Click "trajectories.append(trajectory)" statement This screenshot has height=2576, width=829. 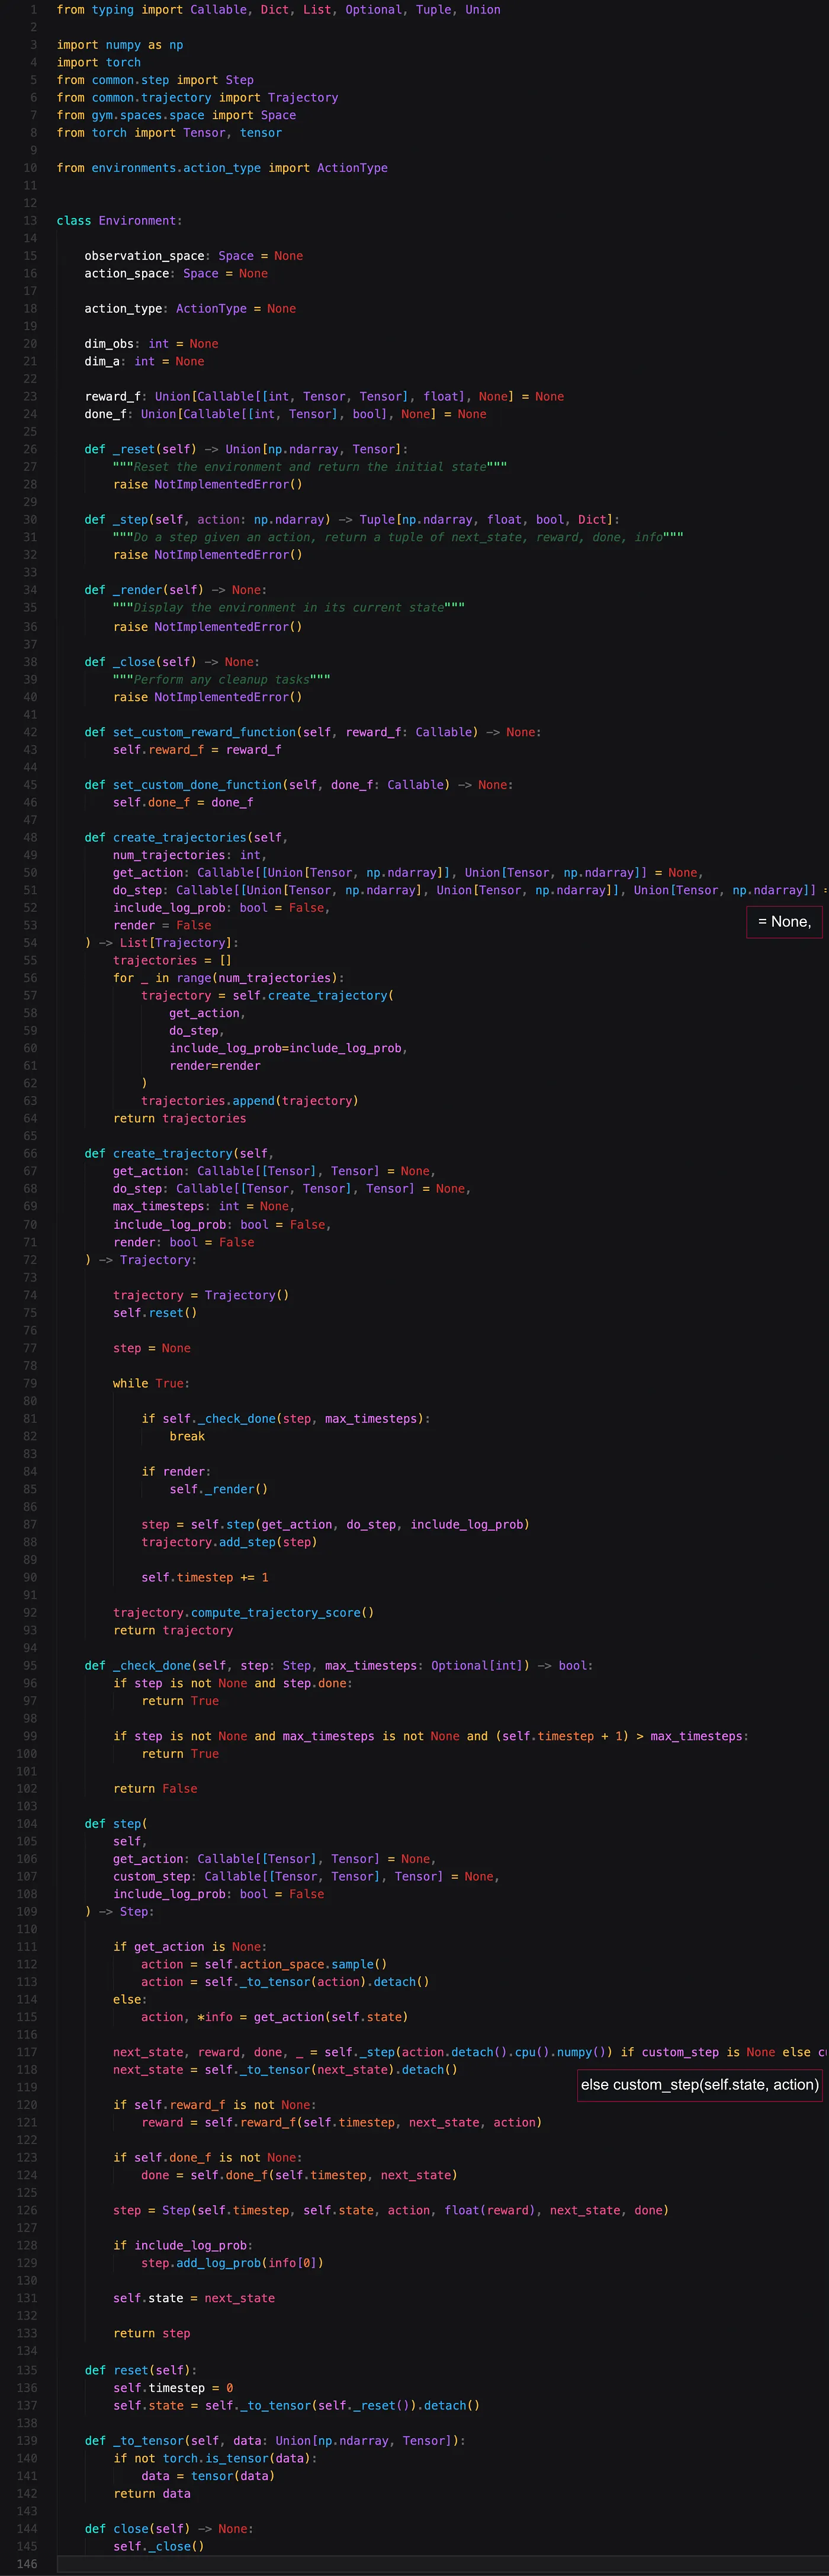(250, 1101)
